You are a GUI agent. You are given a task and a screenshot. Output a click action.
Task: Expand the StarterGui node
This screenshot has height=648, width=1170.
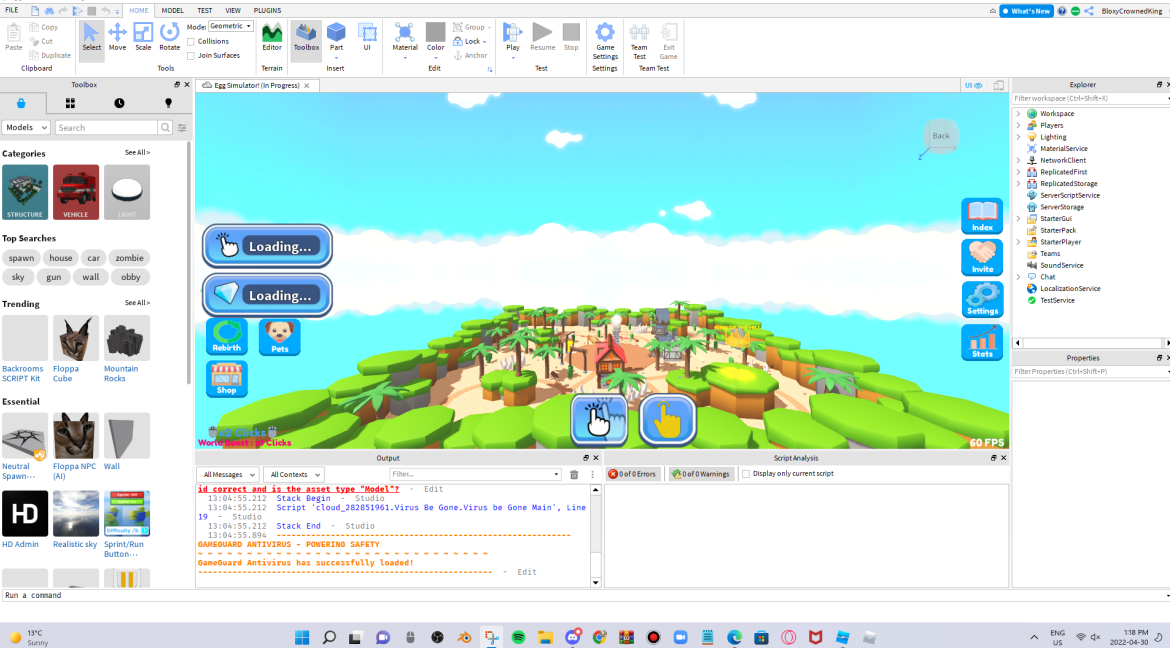1019,219
